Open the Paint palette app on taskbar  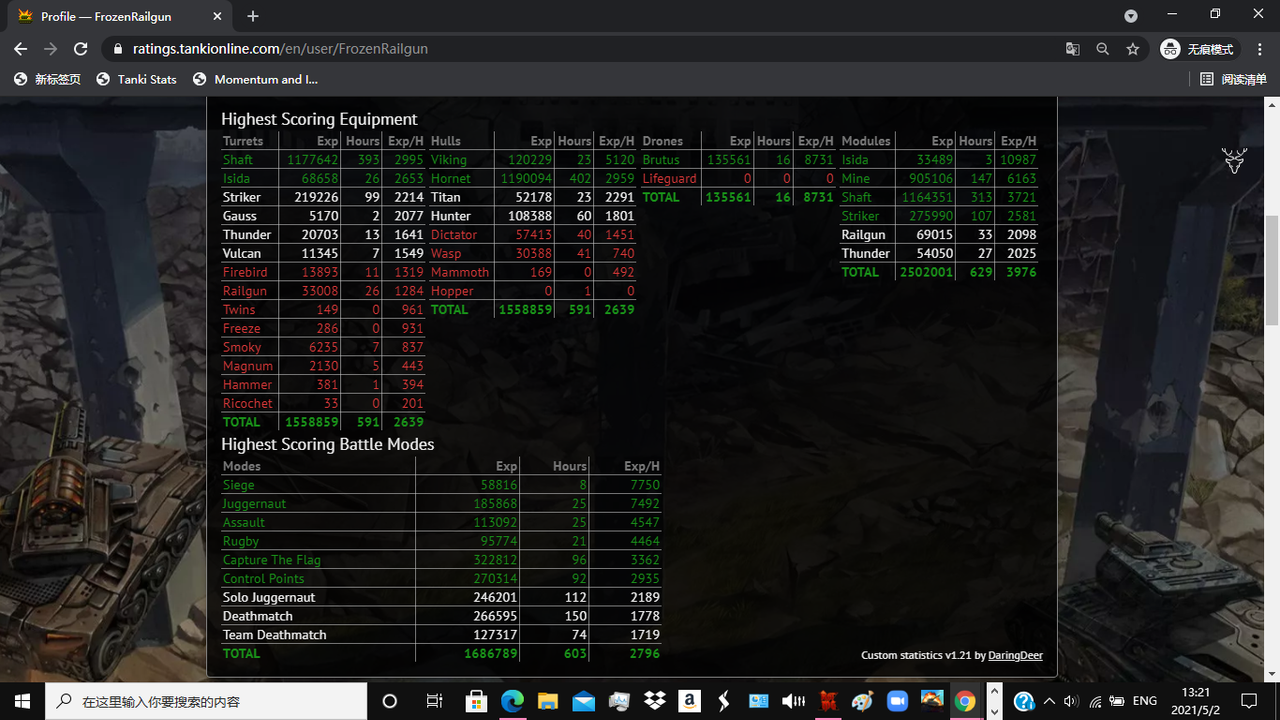click(862, 701)
